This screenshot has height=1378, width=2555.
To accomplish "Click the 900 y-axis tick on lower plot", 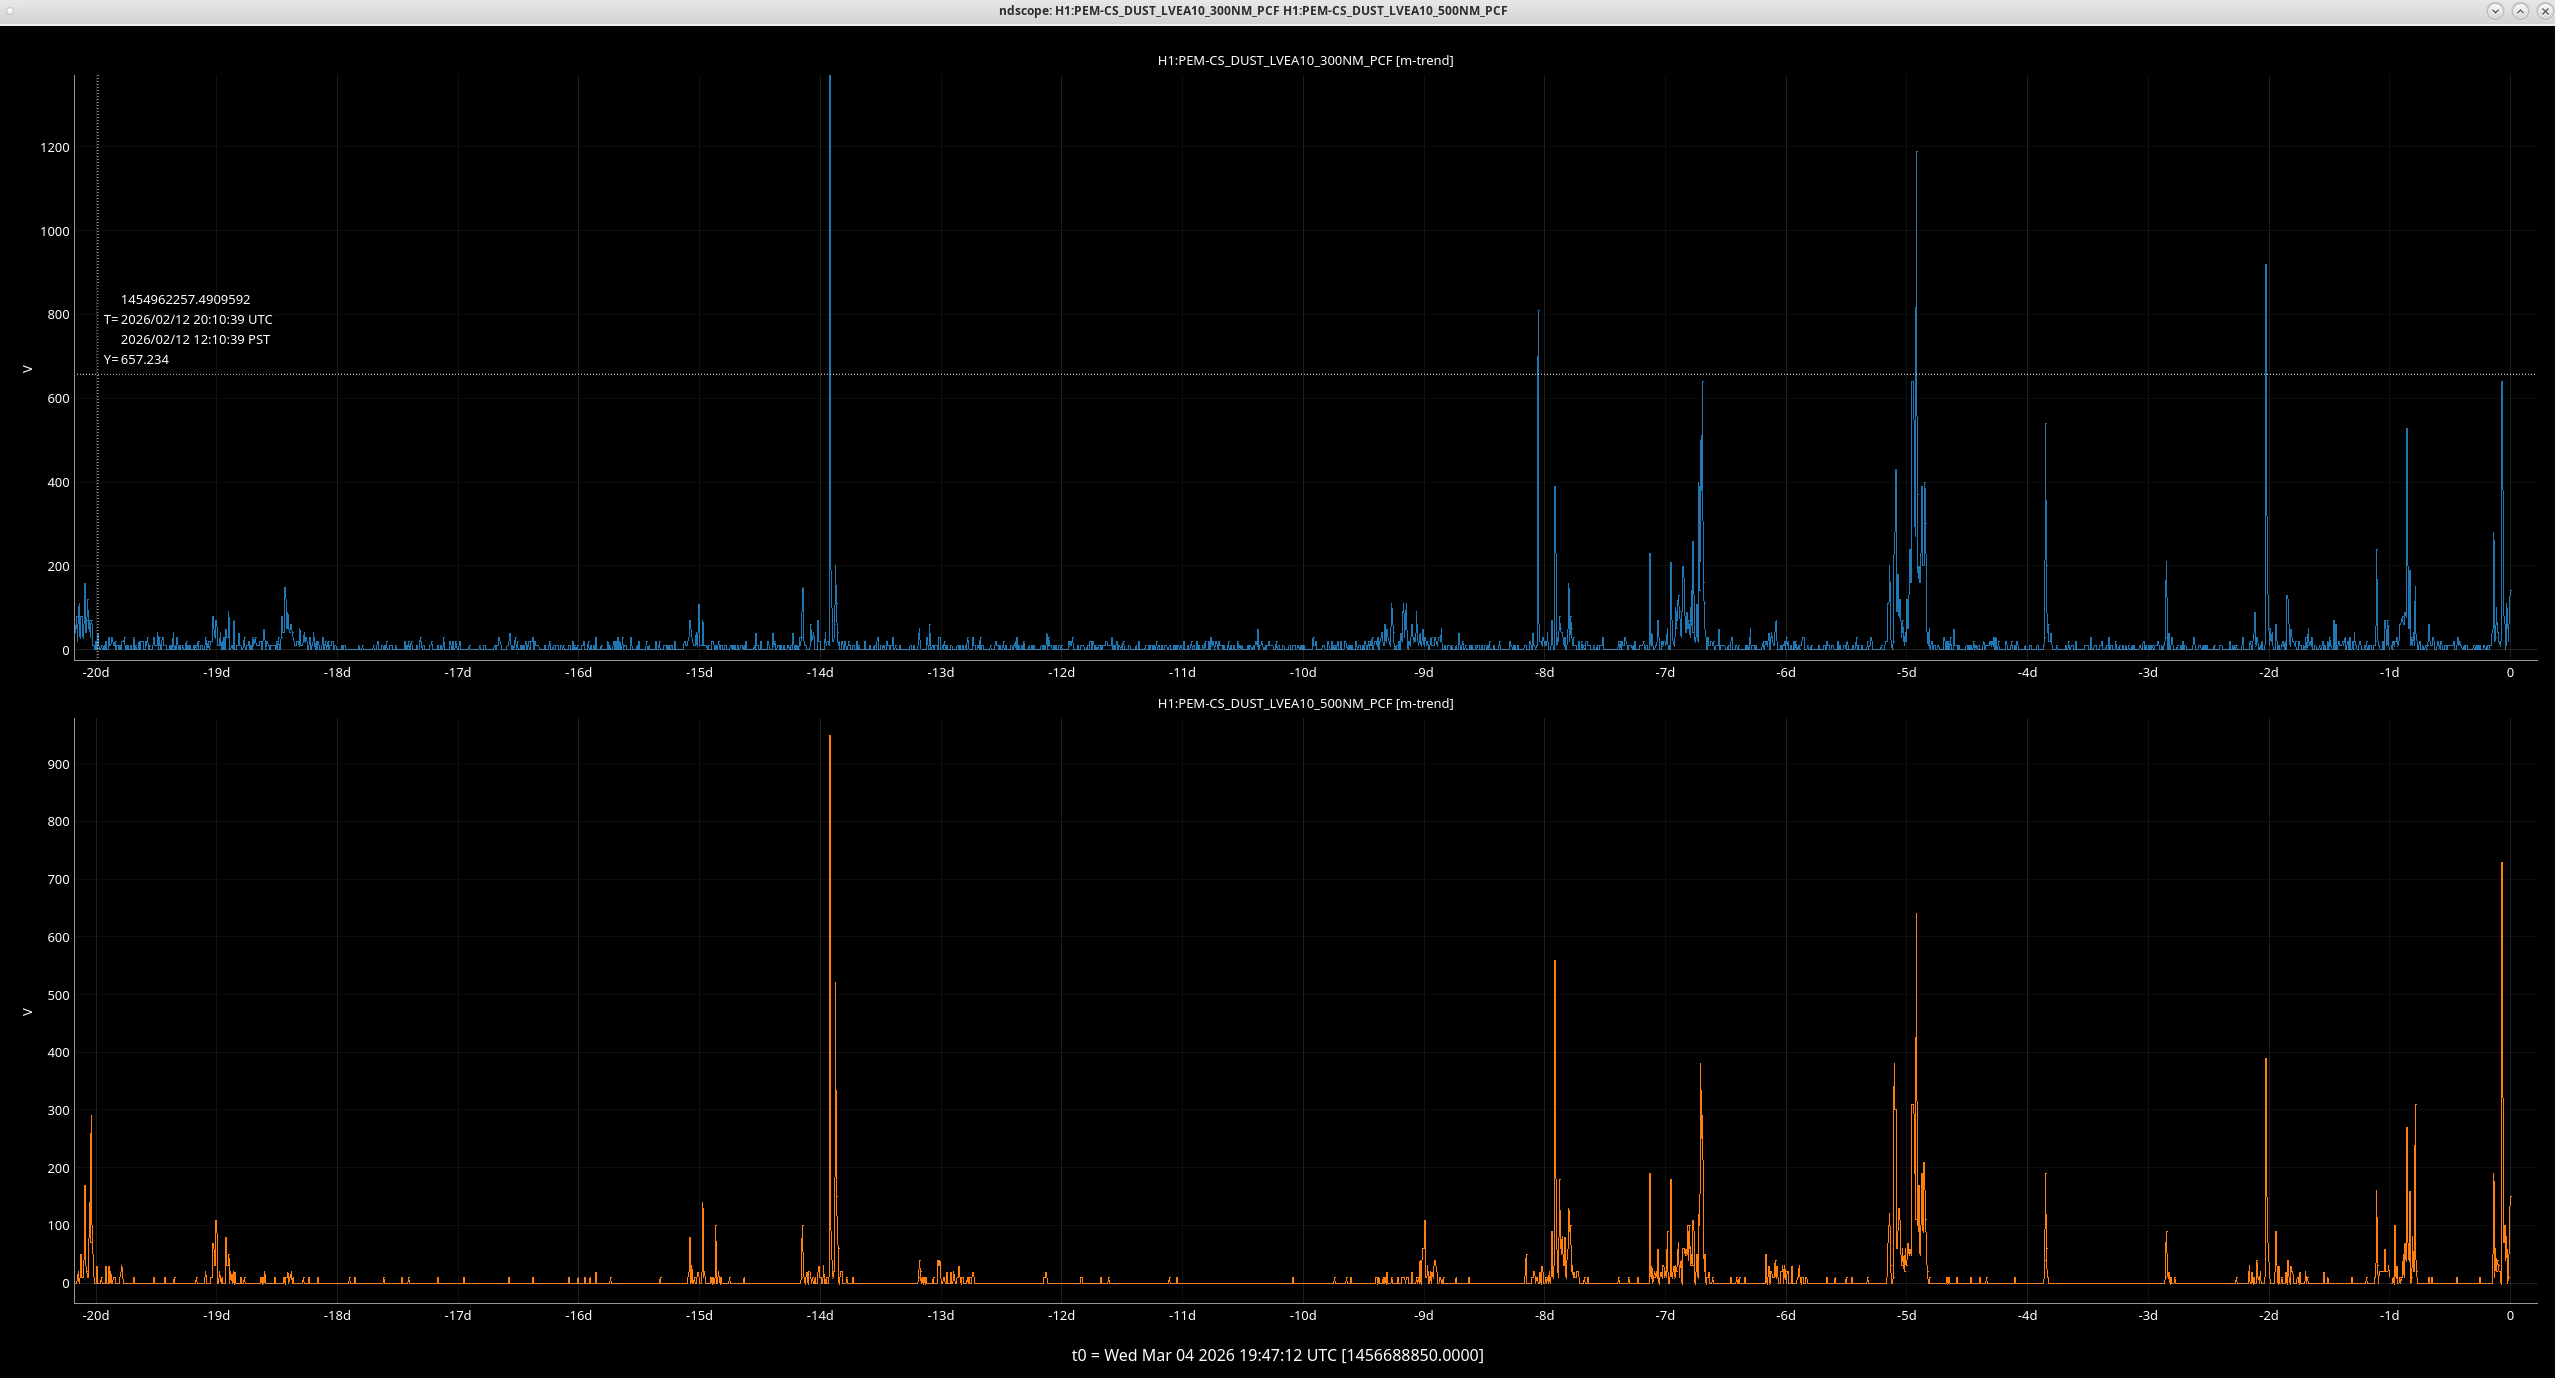I will (x=59, y=765).
